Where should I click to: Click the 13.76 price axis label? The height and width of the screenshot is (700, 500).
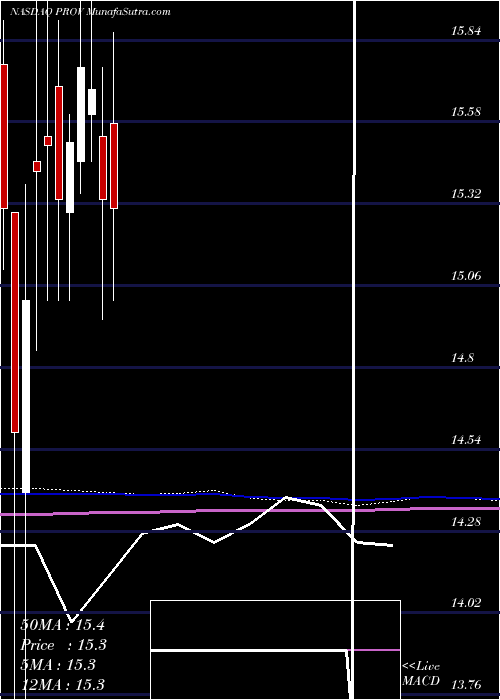[466, 684]
